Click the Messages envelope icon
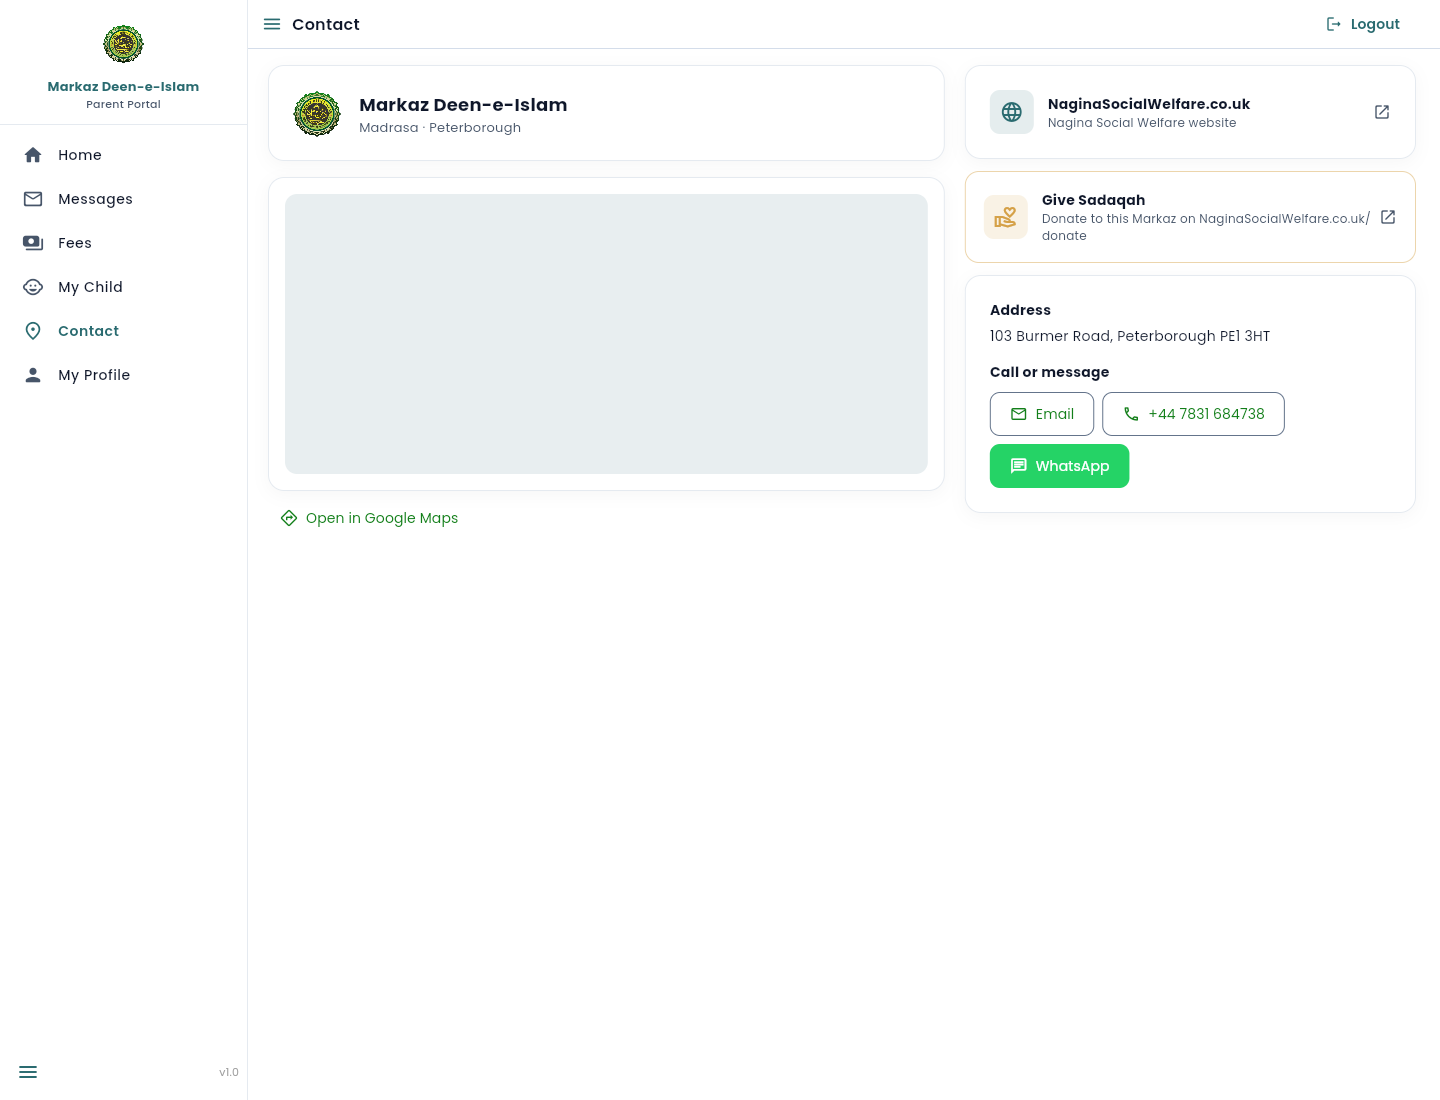This screenshot has height=1100, width=1440. (x=33, y=199)
